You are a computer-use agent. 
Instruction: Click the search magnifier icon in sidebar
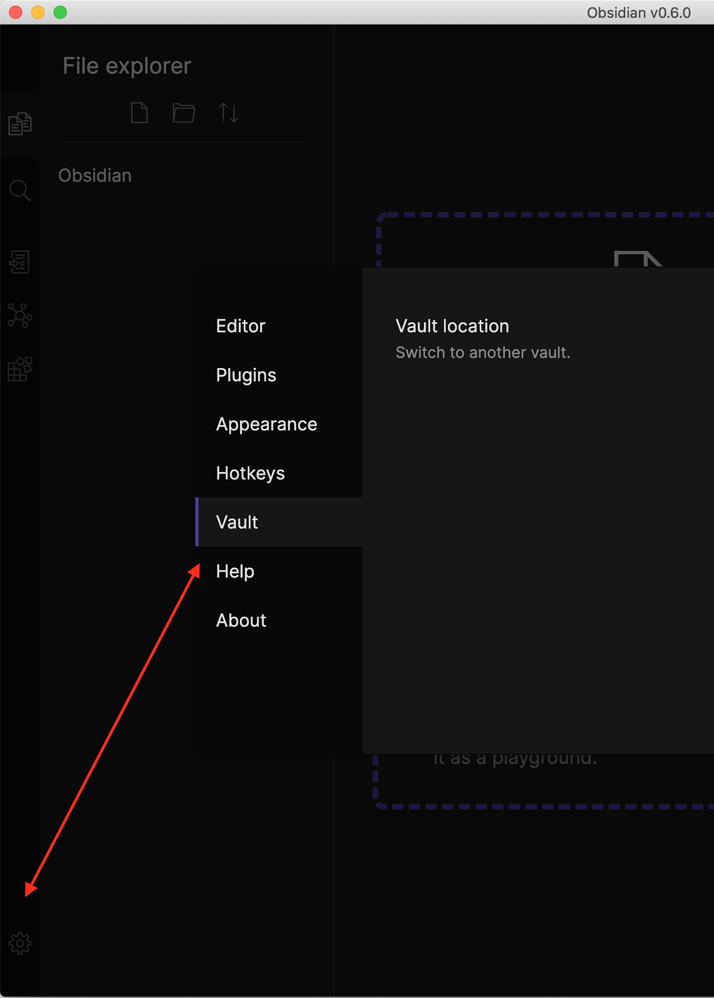[20, 190]
